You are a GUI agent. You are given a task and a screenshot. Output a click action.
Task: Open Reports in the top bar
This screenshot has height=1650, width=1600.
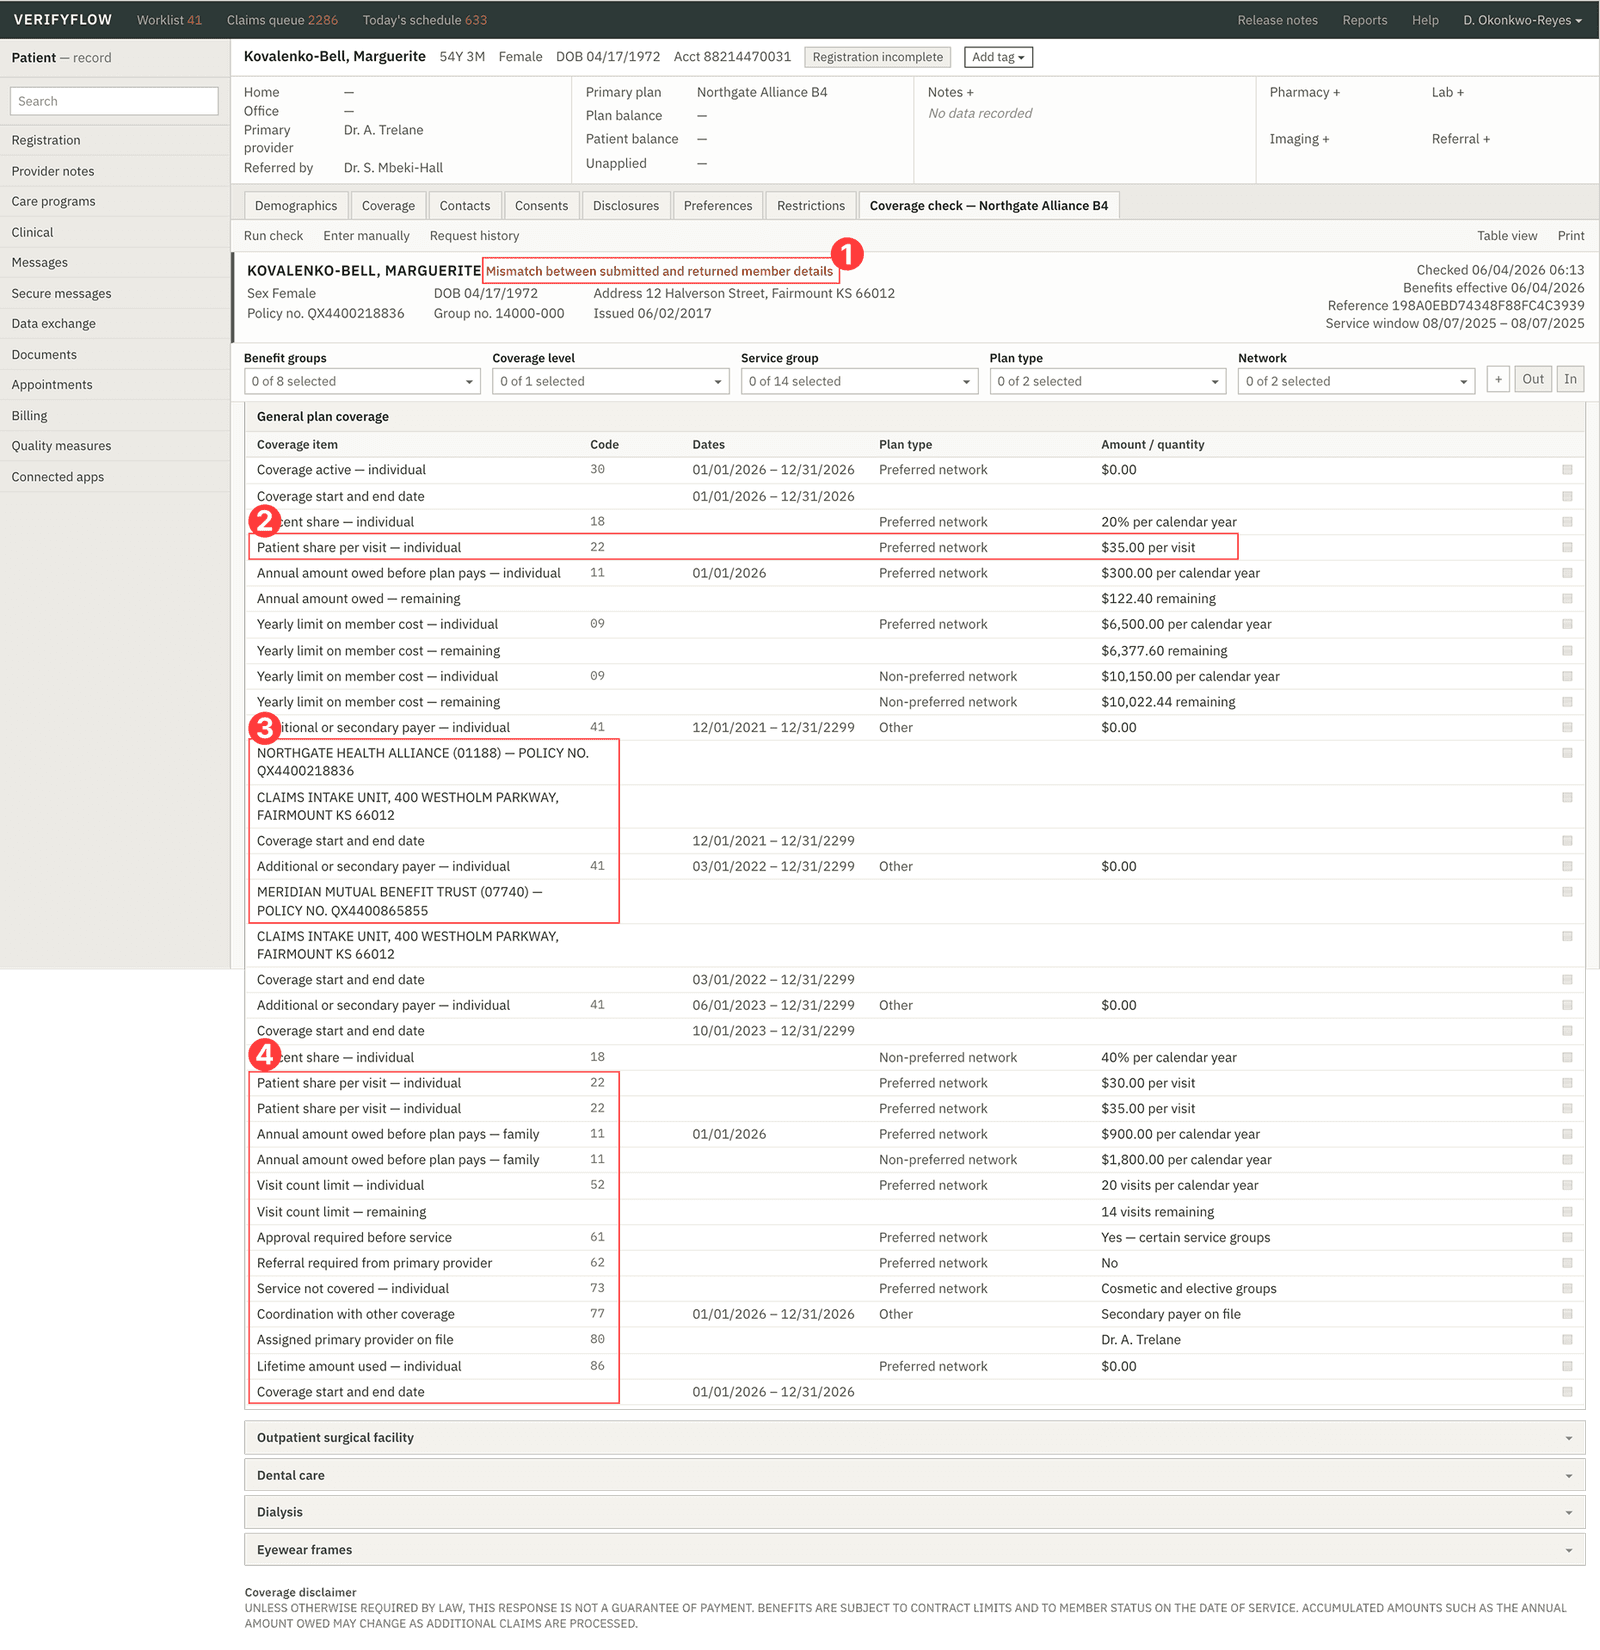1364,20
